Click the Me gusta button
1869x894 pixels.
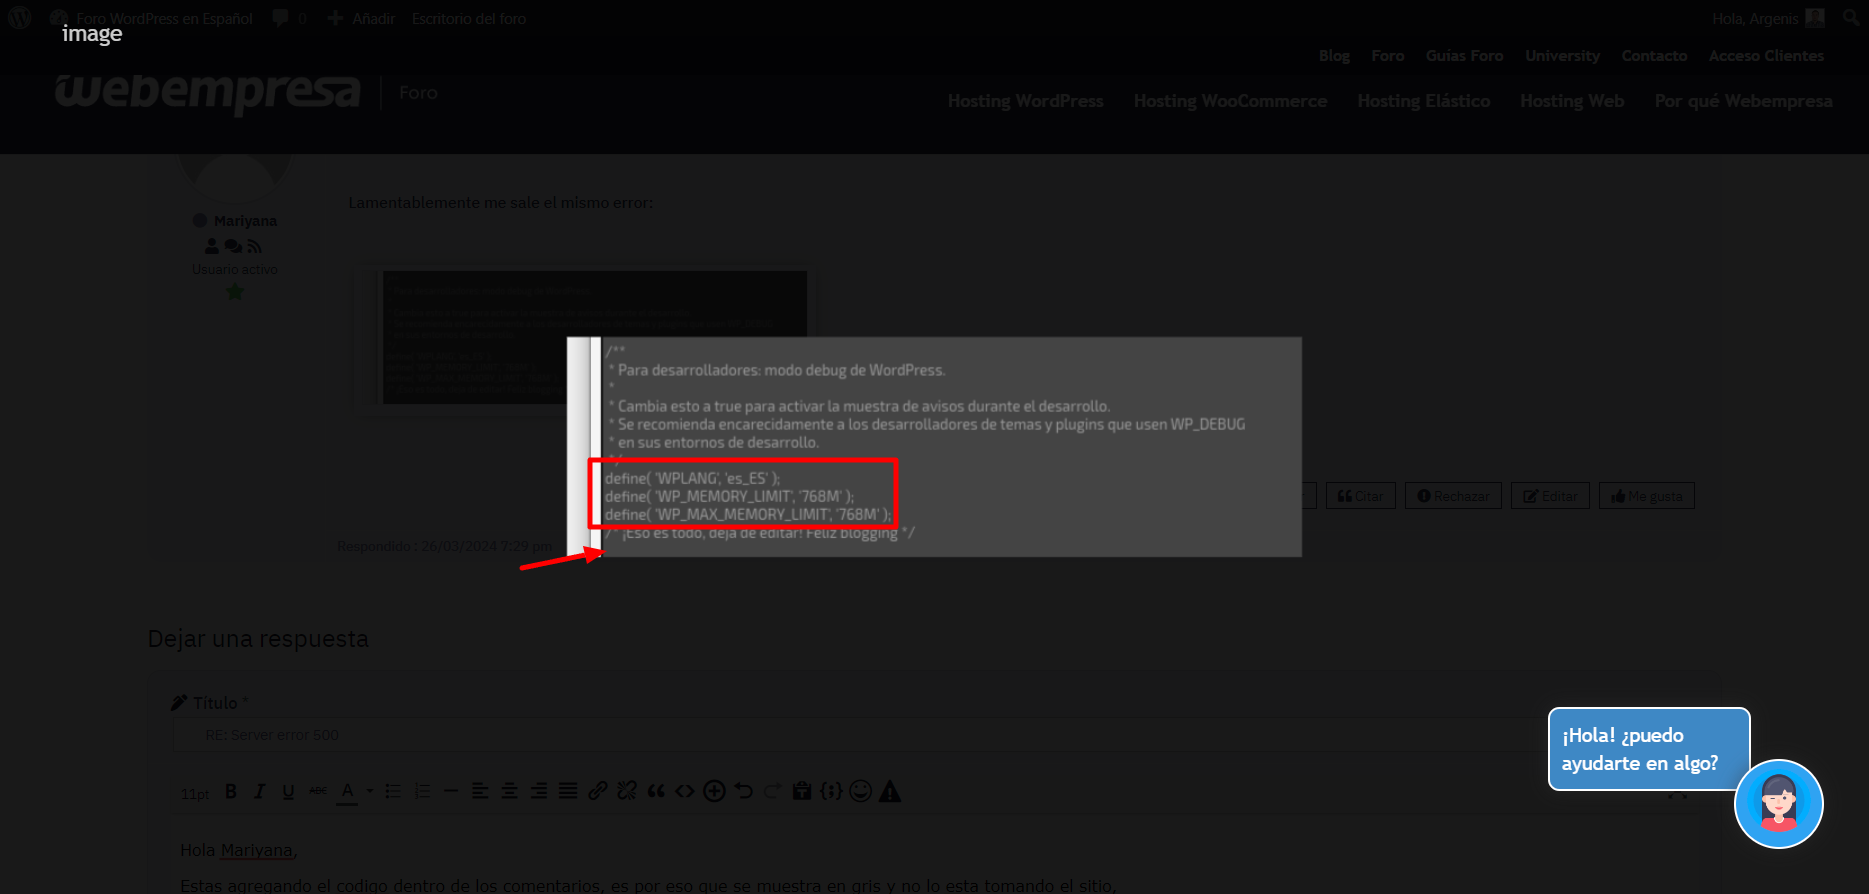click(x=1647, y=496)
